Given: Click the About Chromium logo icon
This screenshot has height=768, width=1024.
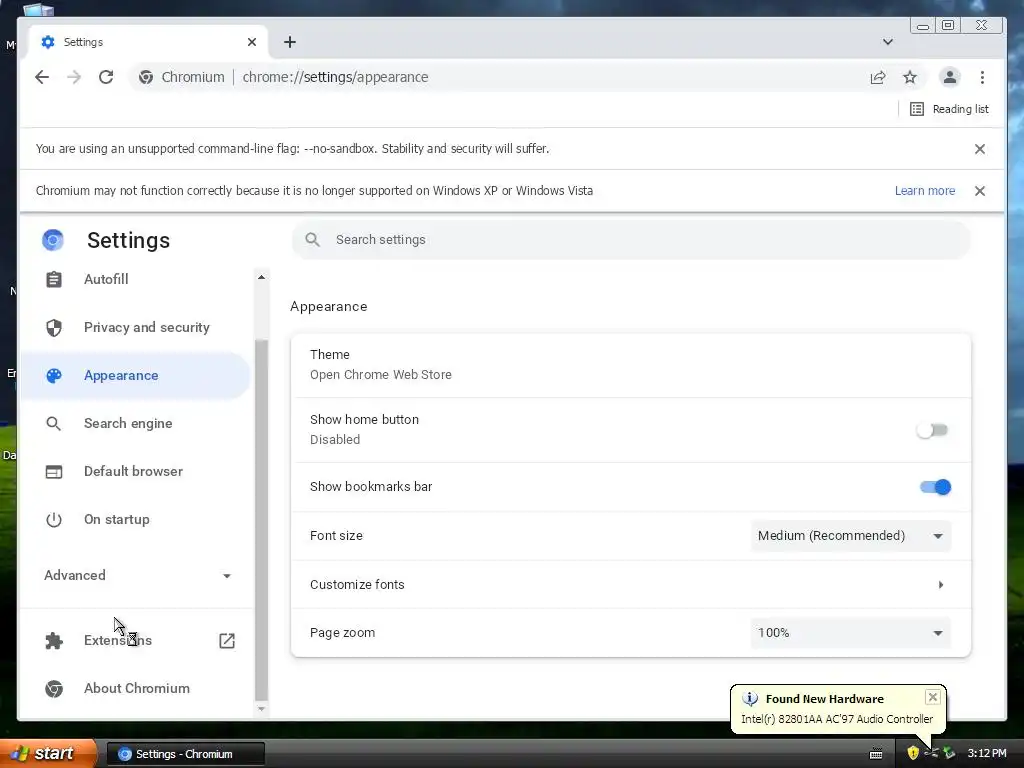Looking at the screenshot, I should pos(54,688).
